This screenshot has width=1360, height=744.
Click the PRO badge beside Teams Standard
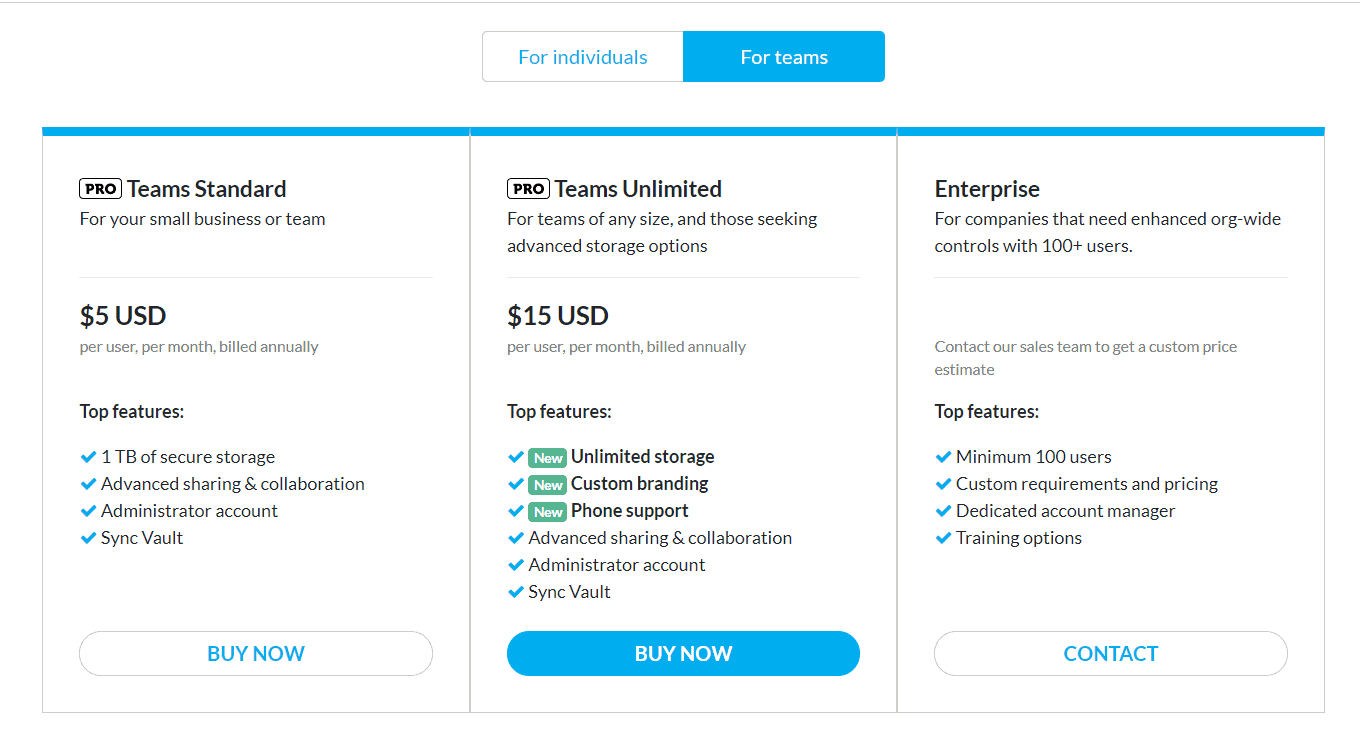pyautogui.click(x=100, y=189)
